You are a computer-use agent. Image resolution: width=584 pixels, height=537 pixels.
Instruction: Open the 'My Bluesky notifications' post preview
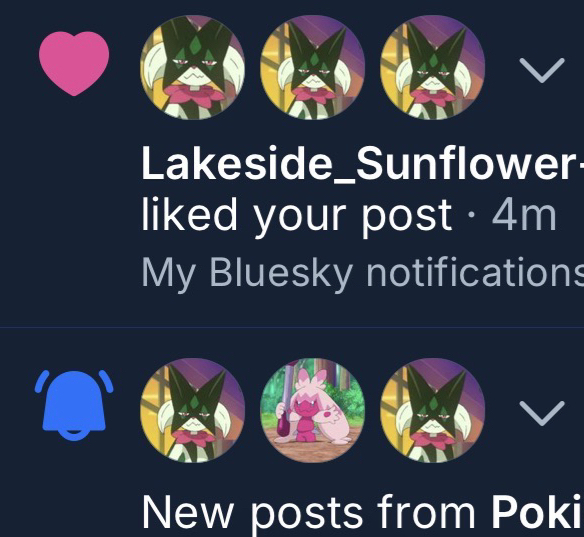click(x=362, y=273)
